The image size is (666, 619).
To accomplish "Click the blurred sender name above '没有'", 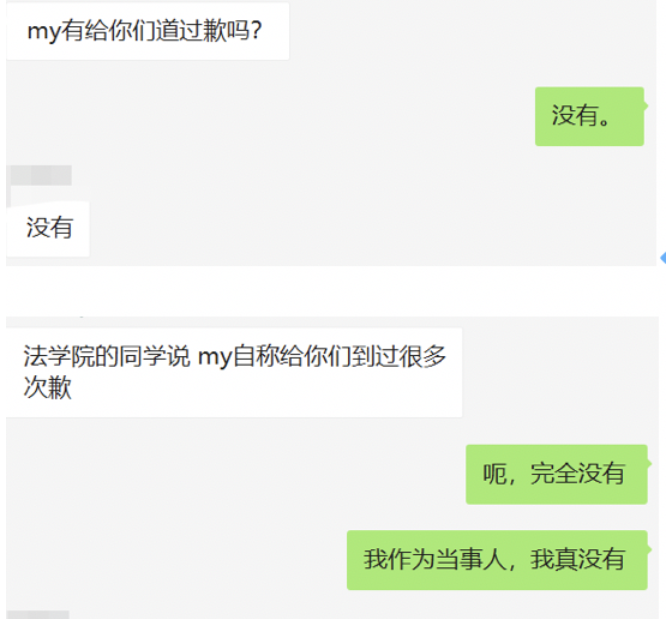I will pyautogui.click(x=41, y=175).
